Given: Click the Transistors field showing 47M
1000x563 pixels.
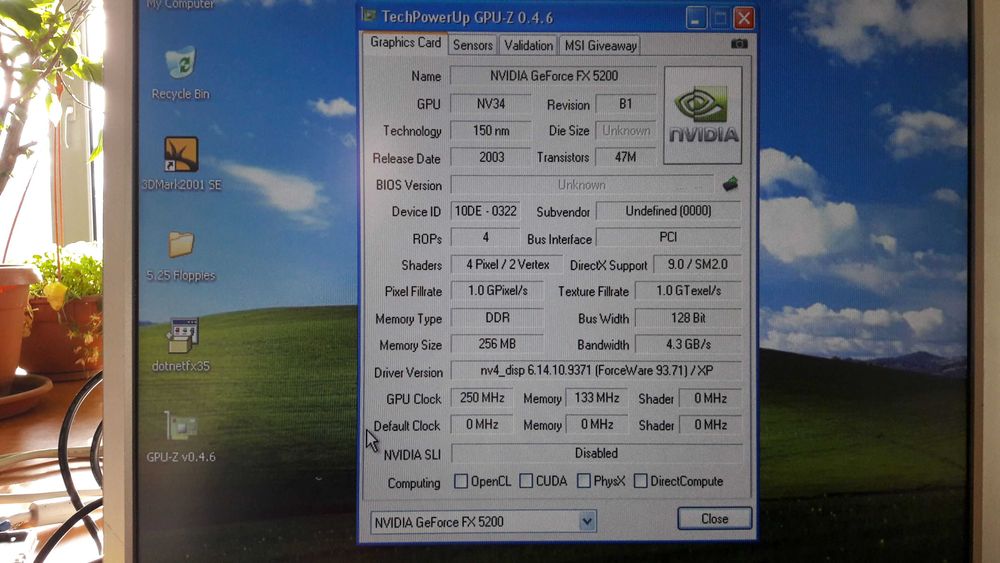Looking at the screenshot, I should 626,157.
